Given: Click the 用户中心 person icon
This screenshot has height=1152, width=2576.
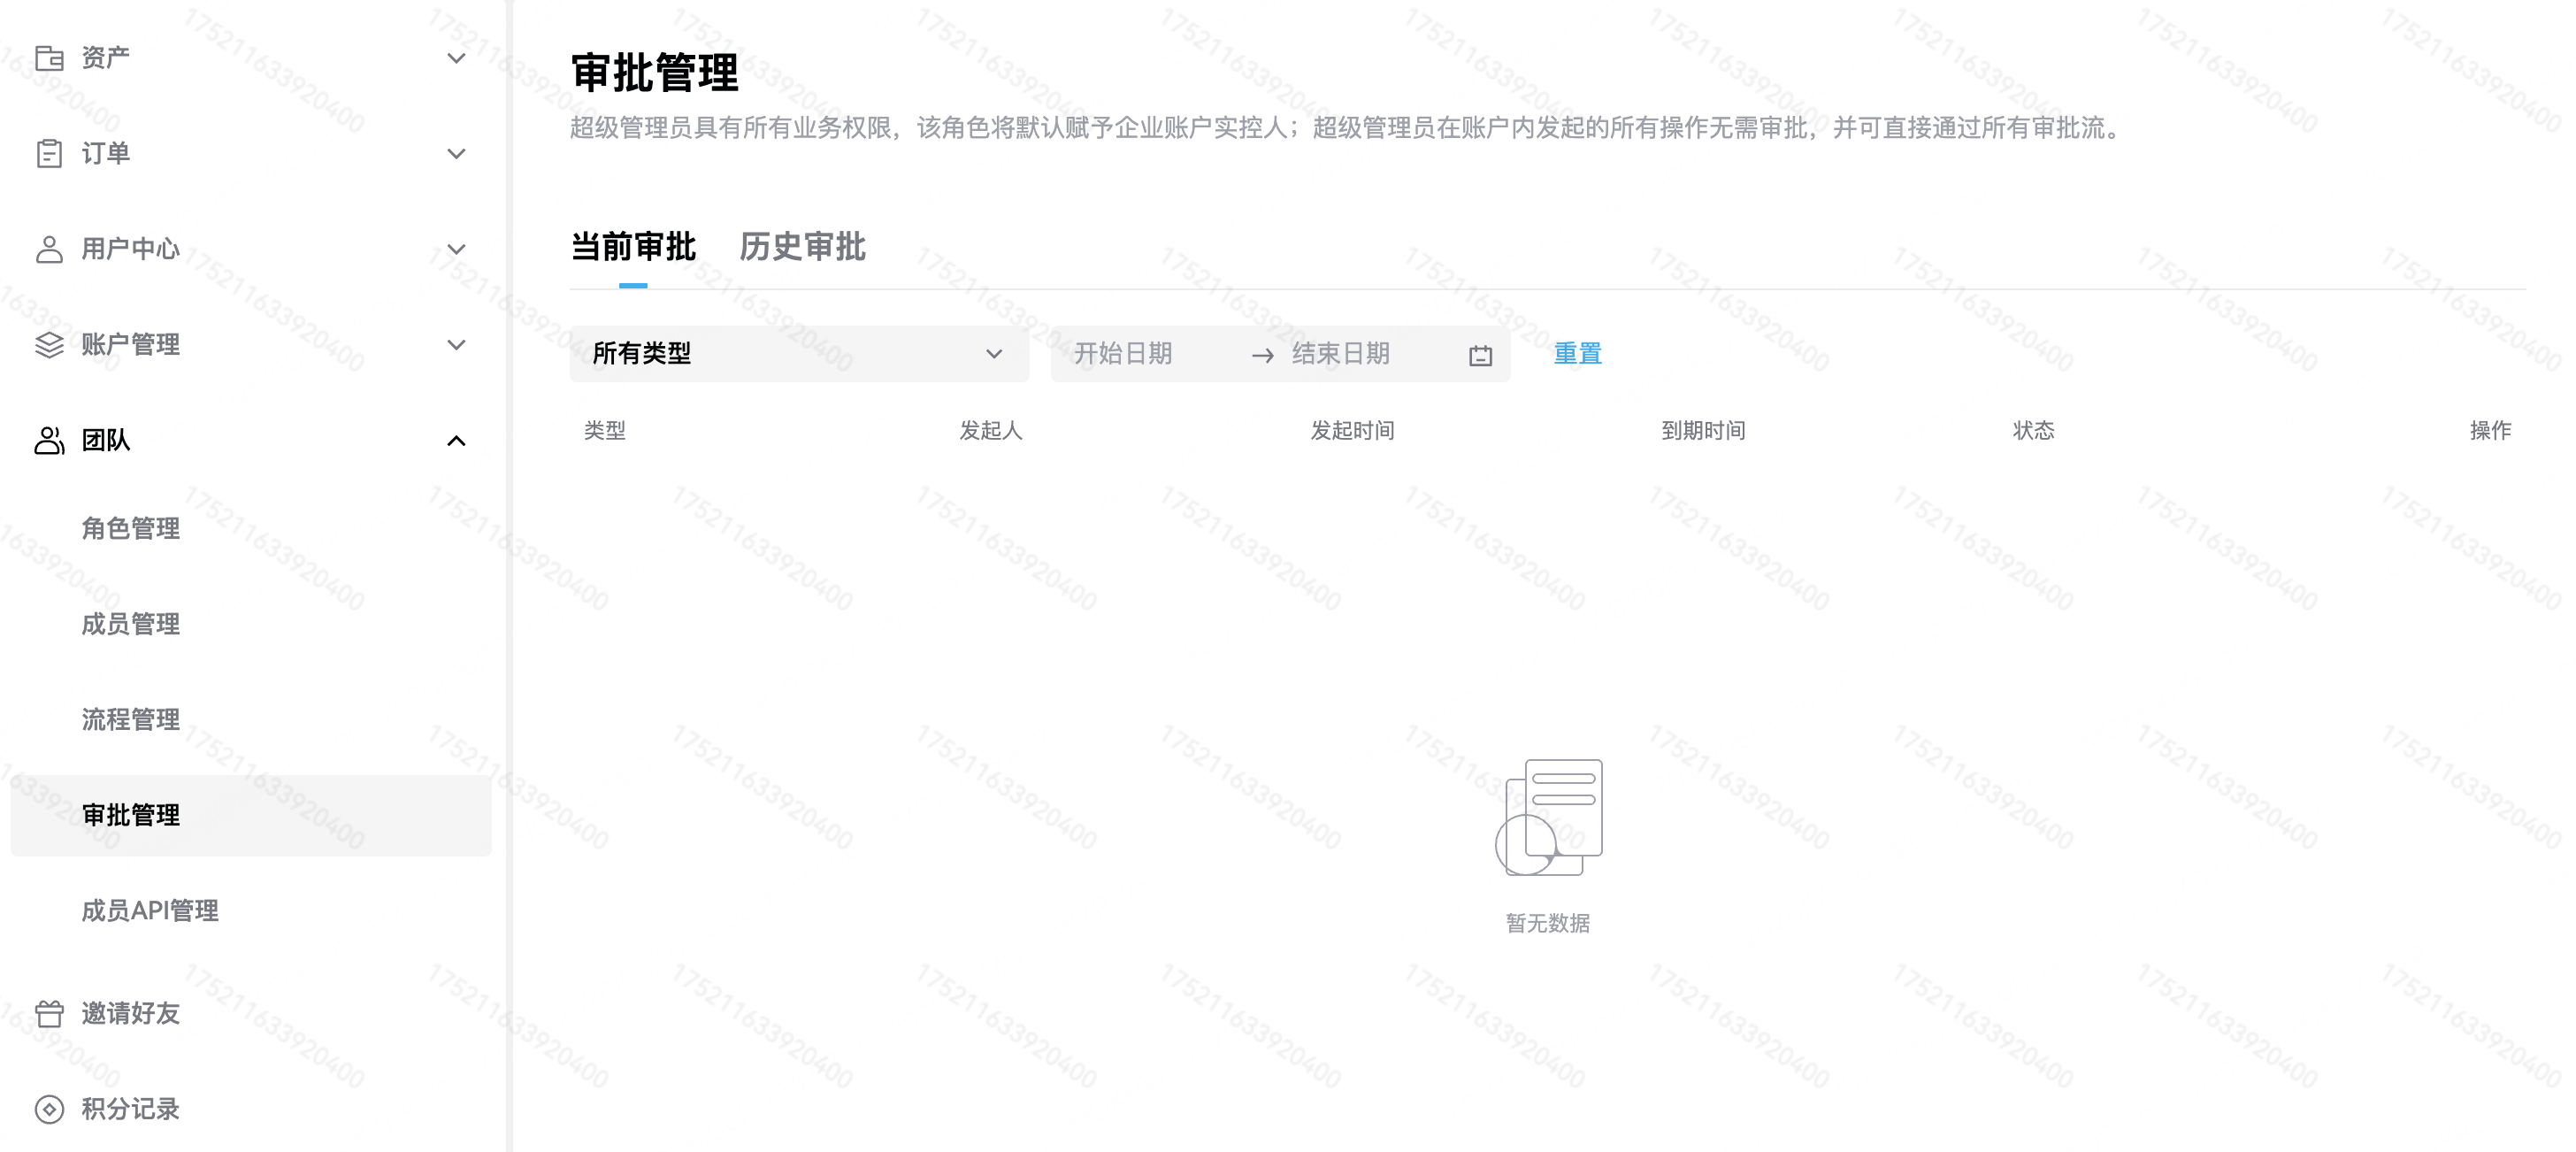Looking at the screenshot, I should pyautogui.click(x=49, y=249).
